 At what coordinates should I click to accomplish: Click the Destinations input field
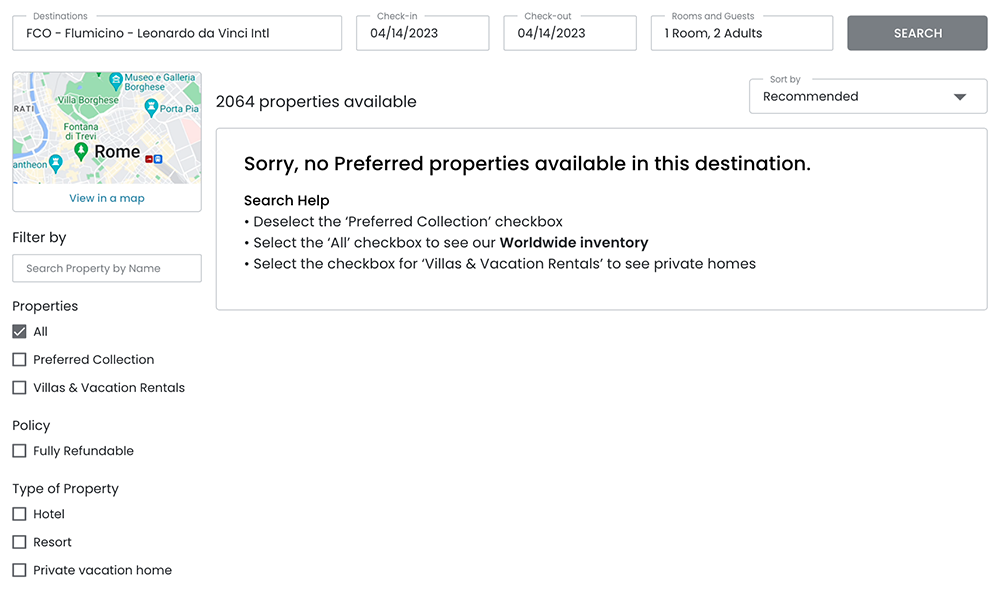tap(177, 33)
